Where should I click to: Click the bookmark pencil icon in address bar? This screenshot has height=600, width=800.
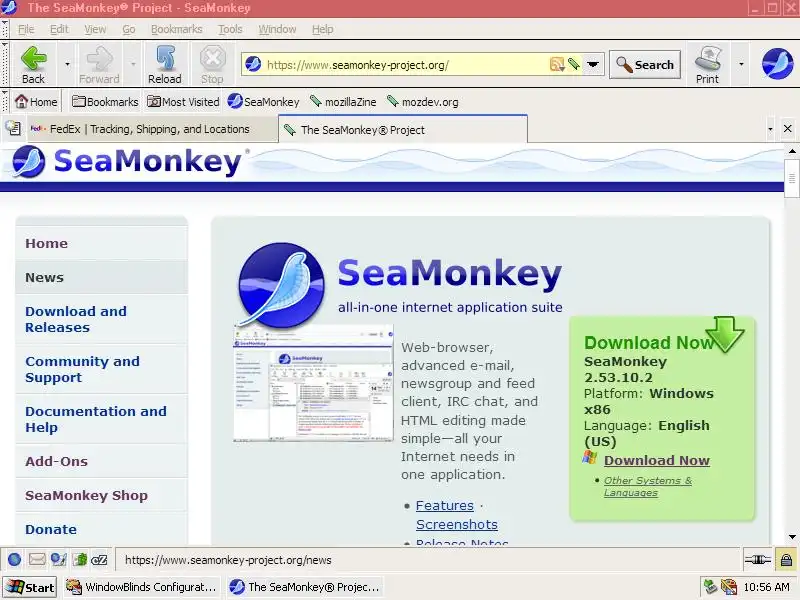tap(574, 64)
